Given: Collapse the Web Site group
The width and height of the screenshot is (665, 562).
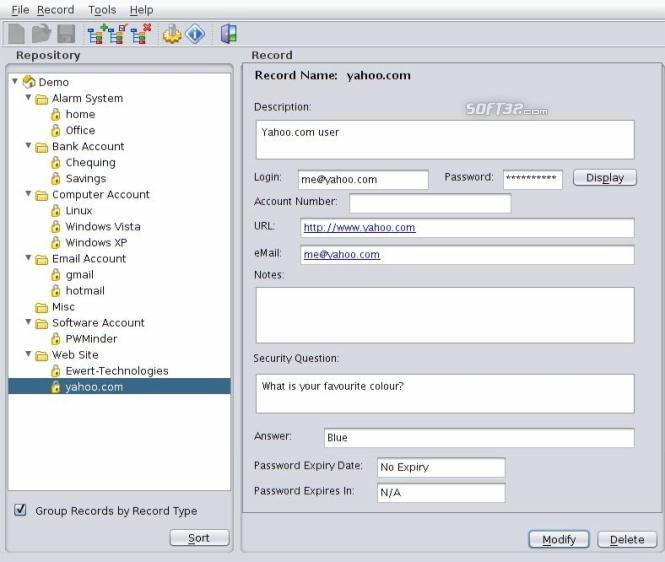Looking at the screenshot, I should coord(28,353).
